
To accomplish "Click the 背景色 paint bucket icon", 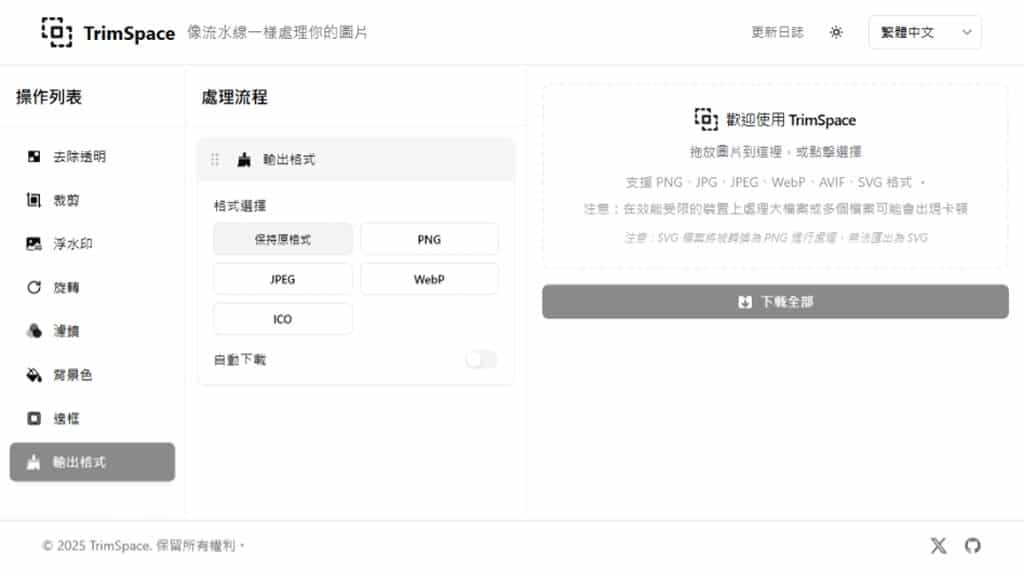I will 34,375.
